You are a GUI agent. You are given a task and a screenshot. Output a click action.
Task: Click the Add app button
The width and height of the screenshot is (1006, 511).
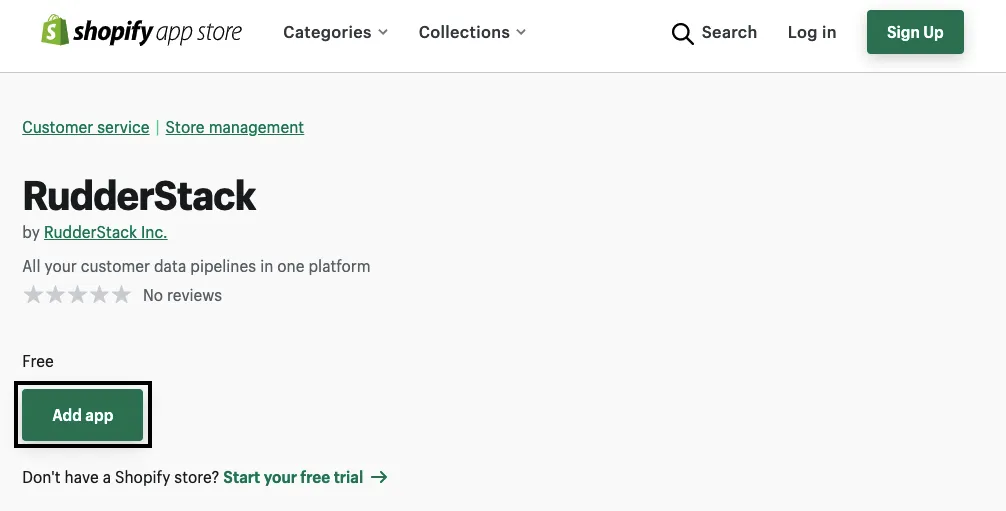pos(83,415)
